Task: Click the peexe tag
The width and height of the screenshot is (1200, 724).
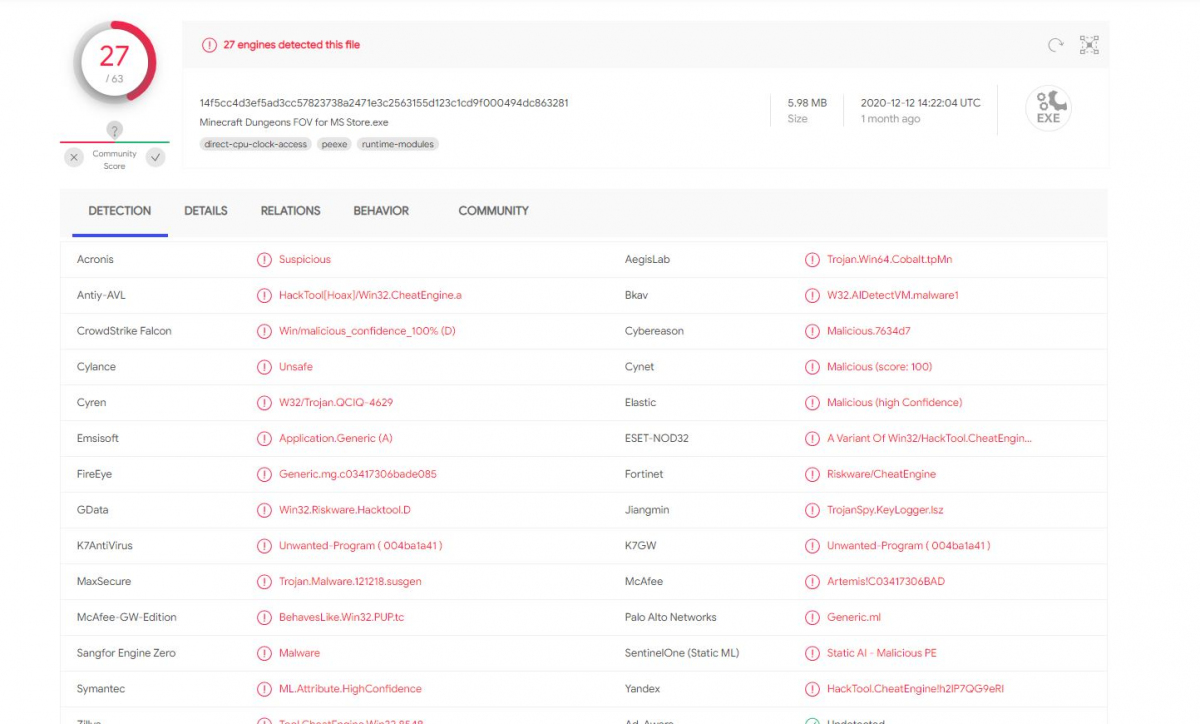Action: tap(334, 144)
